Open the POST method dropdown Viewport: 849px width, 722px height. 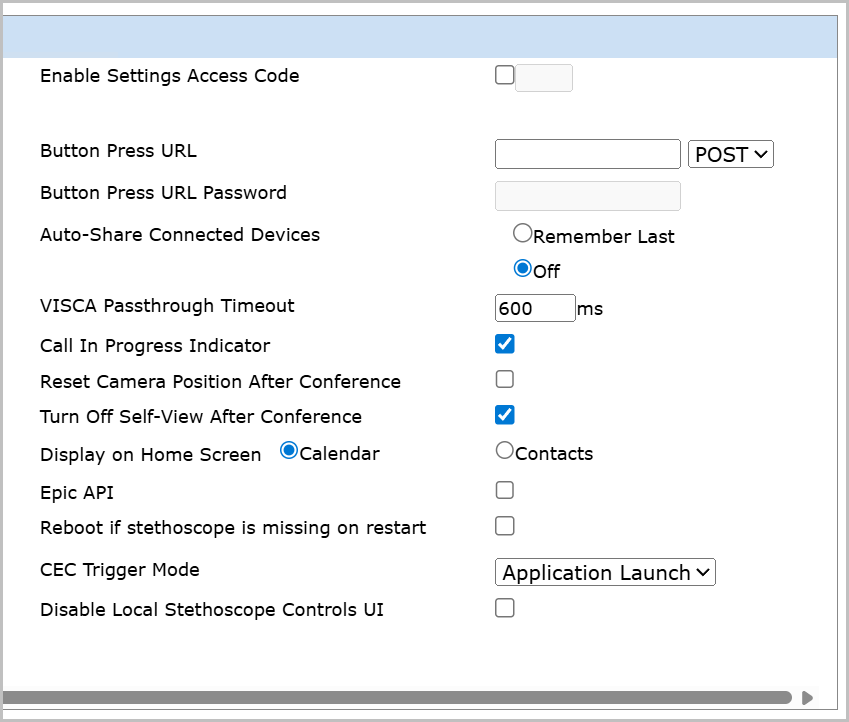730,154
